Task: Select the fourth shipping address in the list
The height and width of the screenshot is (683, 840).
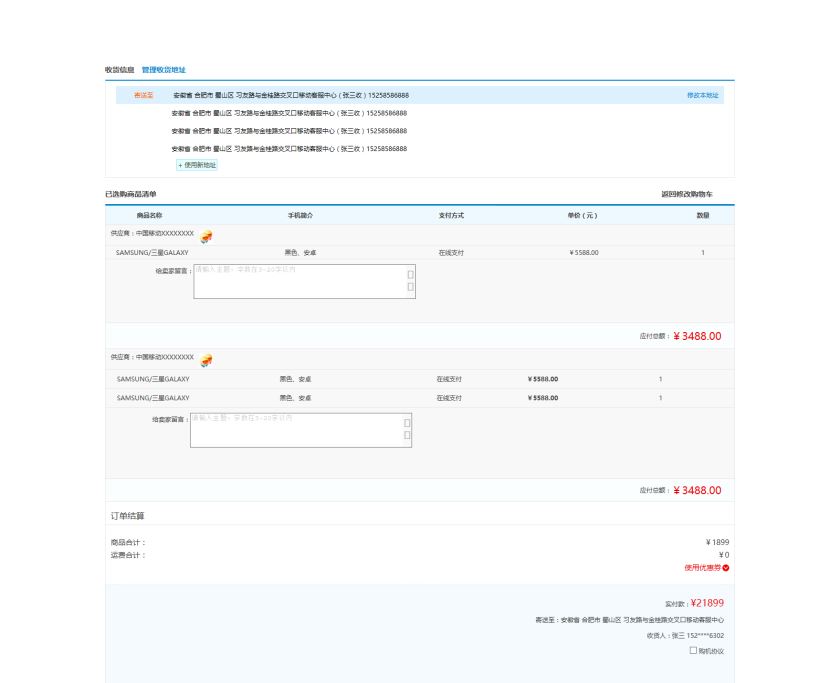Action: point(289,148)
